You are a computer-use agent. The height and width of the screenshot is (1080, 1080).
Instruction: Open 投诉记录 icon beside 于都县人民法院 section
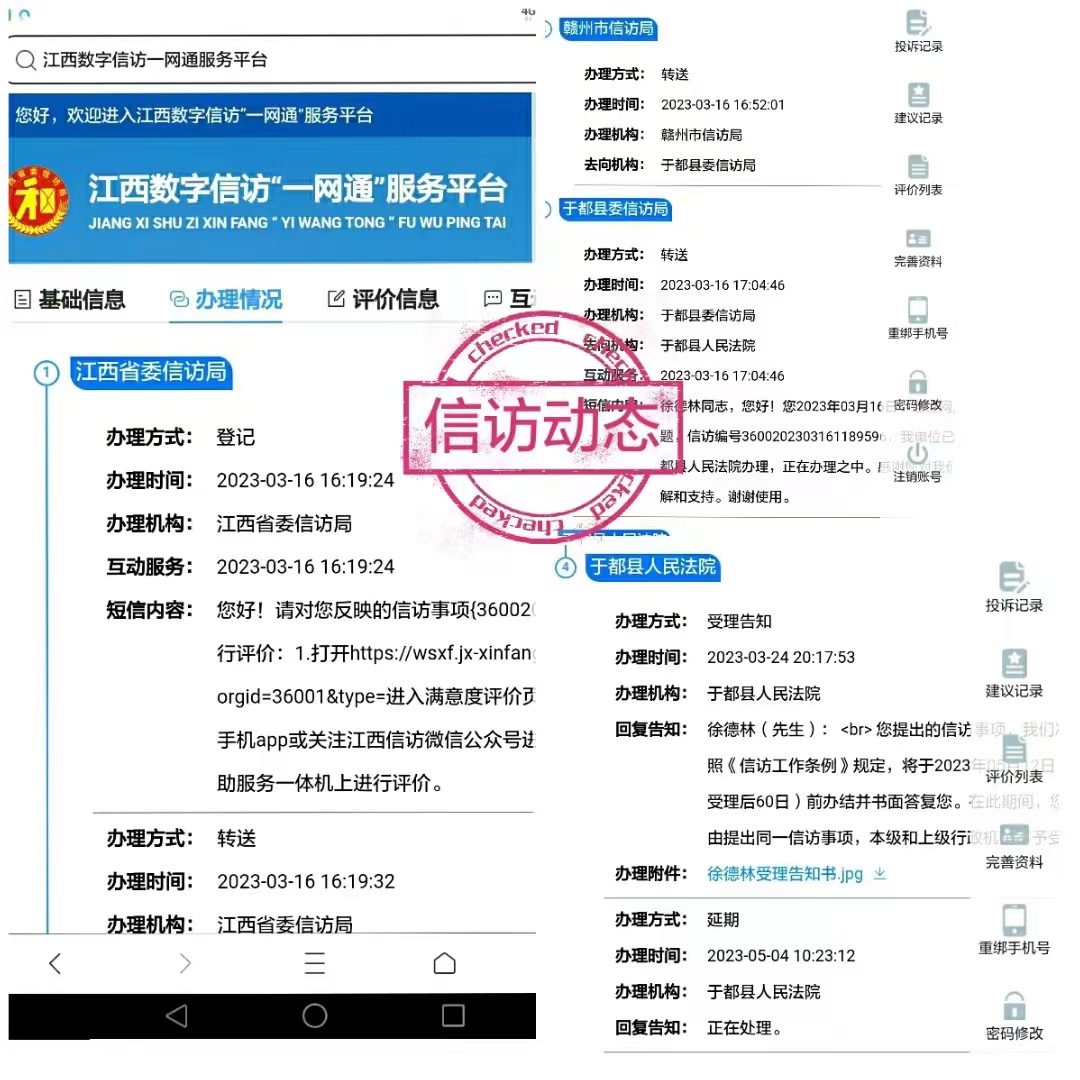tap(1014, 587)
